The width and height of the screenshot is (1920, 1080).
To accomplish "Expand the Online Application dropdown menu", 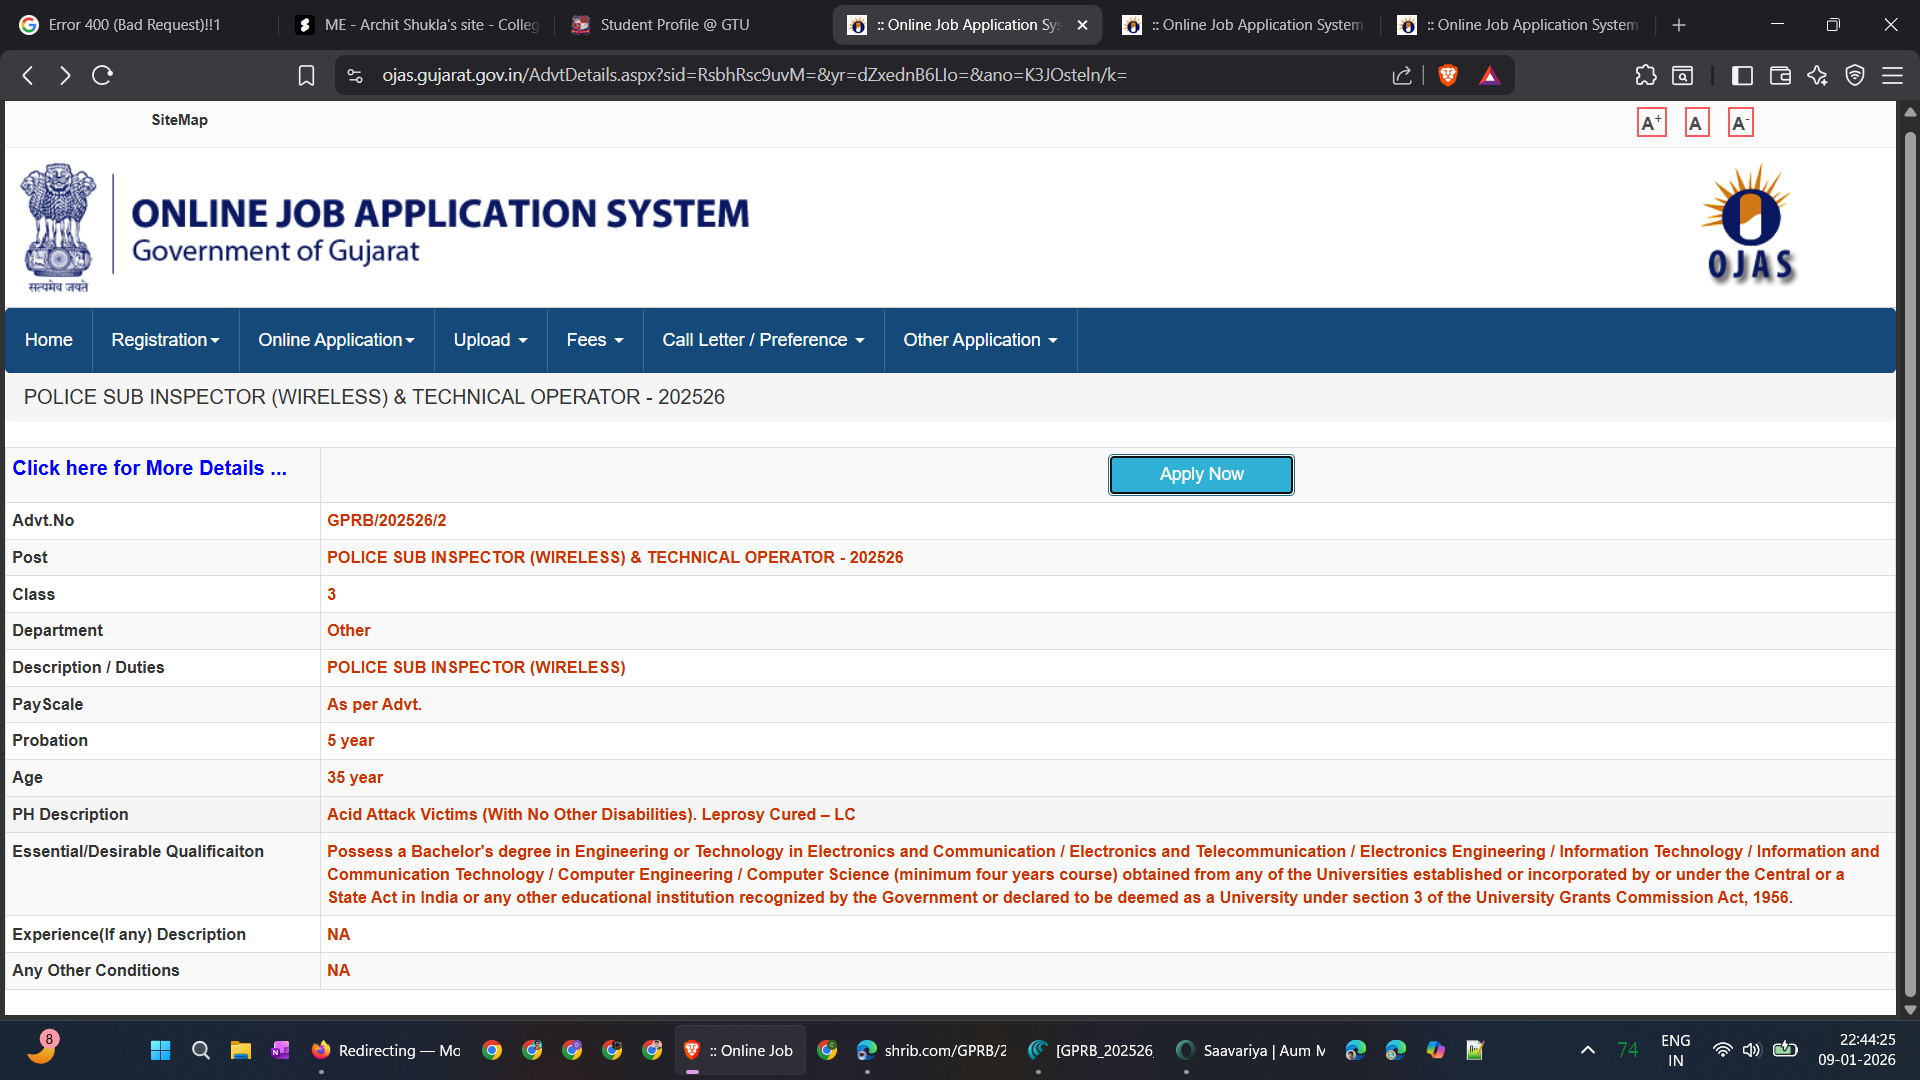I will [x=336, y=340].
